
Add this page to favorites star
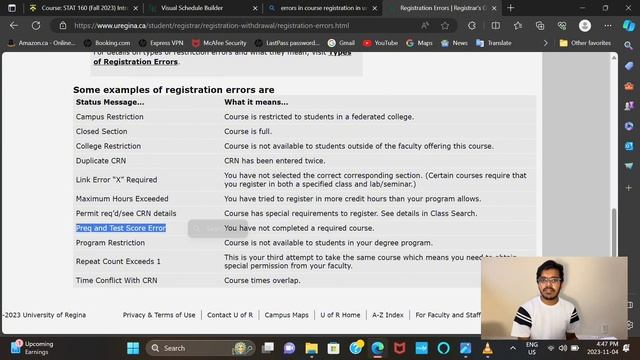pyautogui.click(x=445, y=26)
